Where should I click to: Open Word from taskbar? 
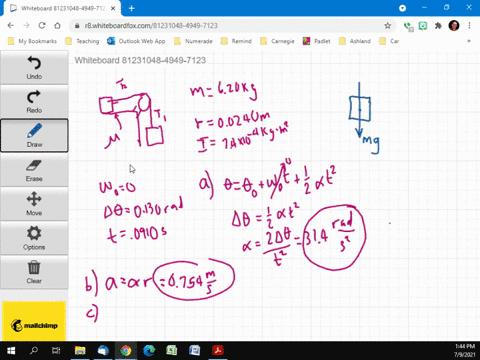click(195, 351)
